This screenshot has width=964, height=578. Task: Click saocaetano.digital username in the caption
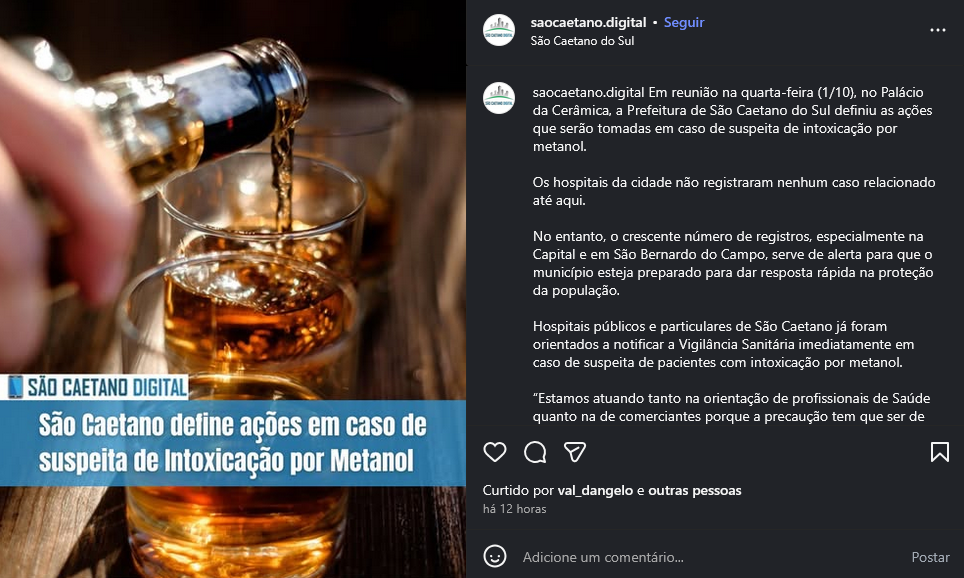click(589, 92)
